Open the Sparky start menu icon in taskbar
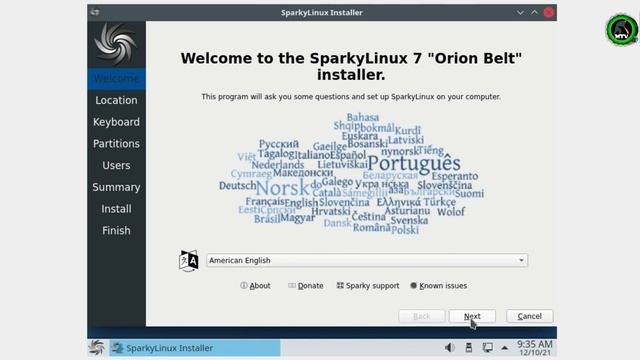 [97, 348]
